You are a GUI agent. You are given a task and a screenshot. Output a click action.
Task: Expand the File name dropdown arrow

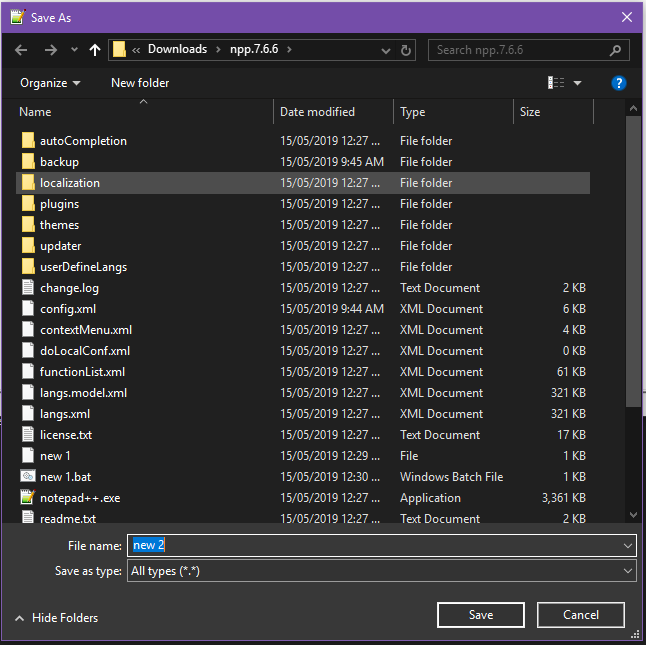pos(628,546)
